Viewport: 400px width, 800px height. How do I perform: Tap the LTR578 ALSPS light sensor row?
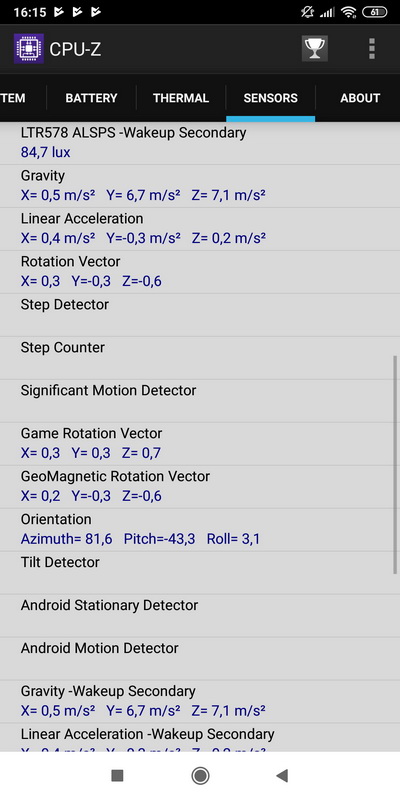point(200,143)
